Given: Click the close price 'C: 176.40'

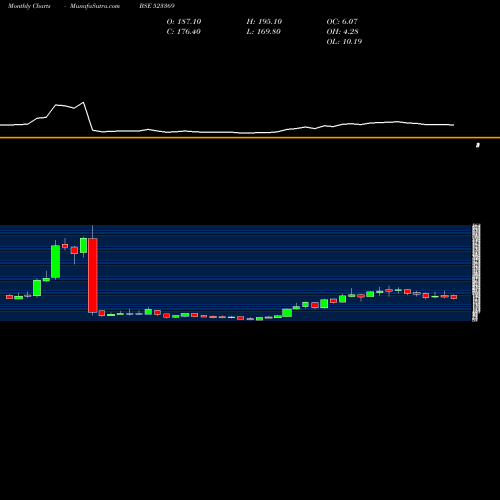Looking at the screenshot, I should pos(184,32).
